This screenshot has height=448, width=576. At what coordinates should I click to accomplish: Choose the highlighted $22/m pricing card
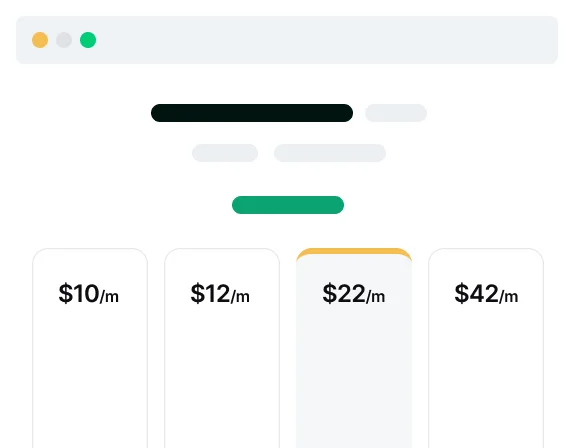coord(354,348)
